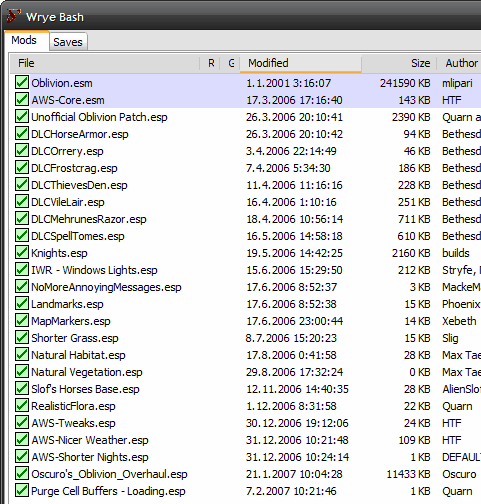Click the author name mlipari
Screen dimensions: 481x504
tap(457, 83)
